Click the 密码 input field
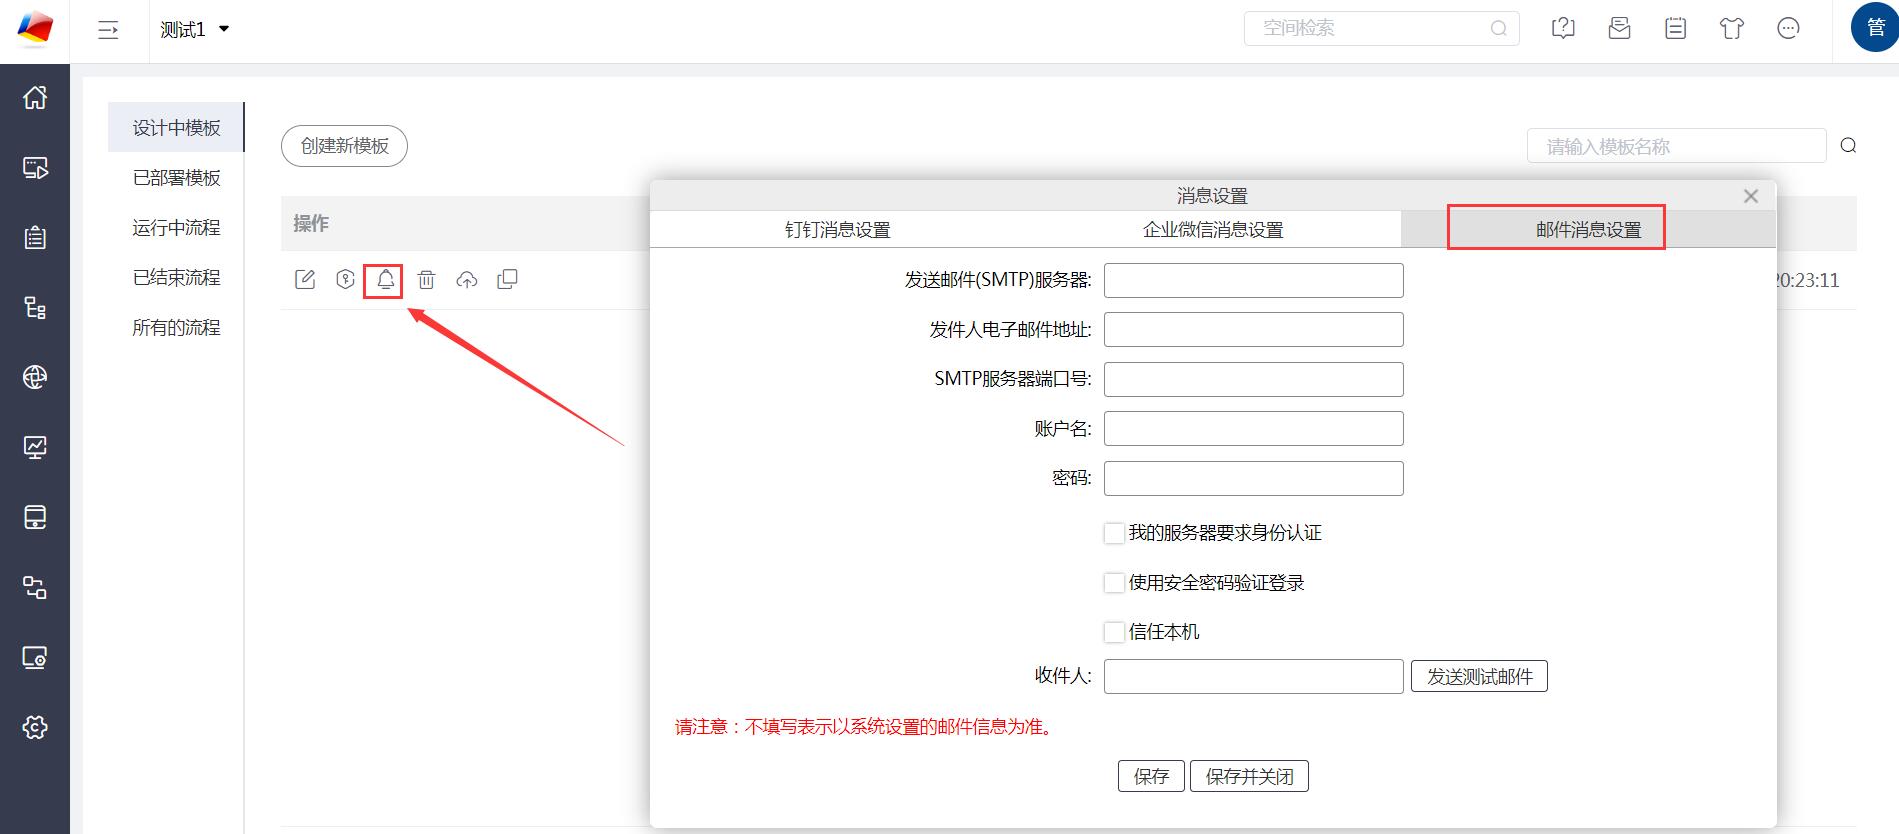This screenshot has width=1899, height=834. [1253, 478]
